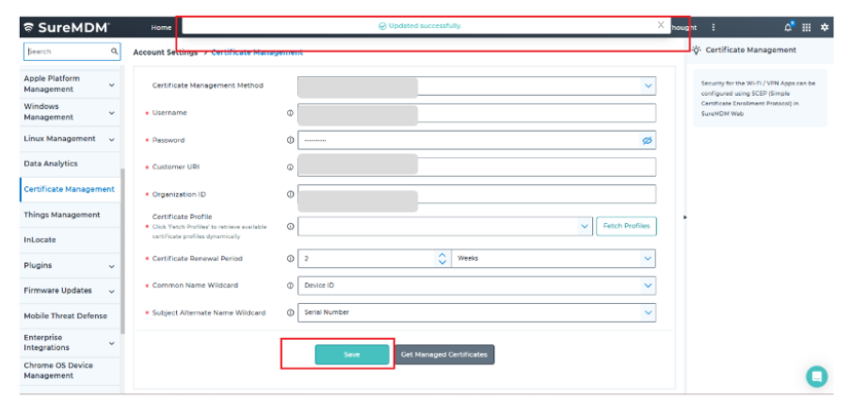Click the Fetch Profiles button
Image resolution: width=856 pixels, height=400 pixels.
[x=626, y=226]
